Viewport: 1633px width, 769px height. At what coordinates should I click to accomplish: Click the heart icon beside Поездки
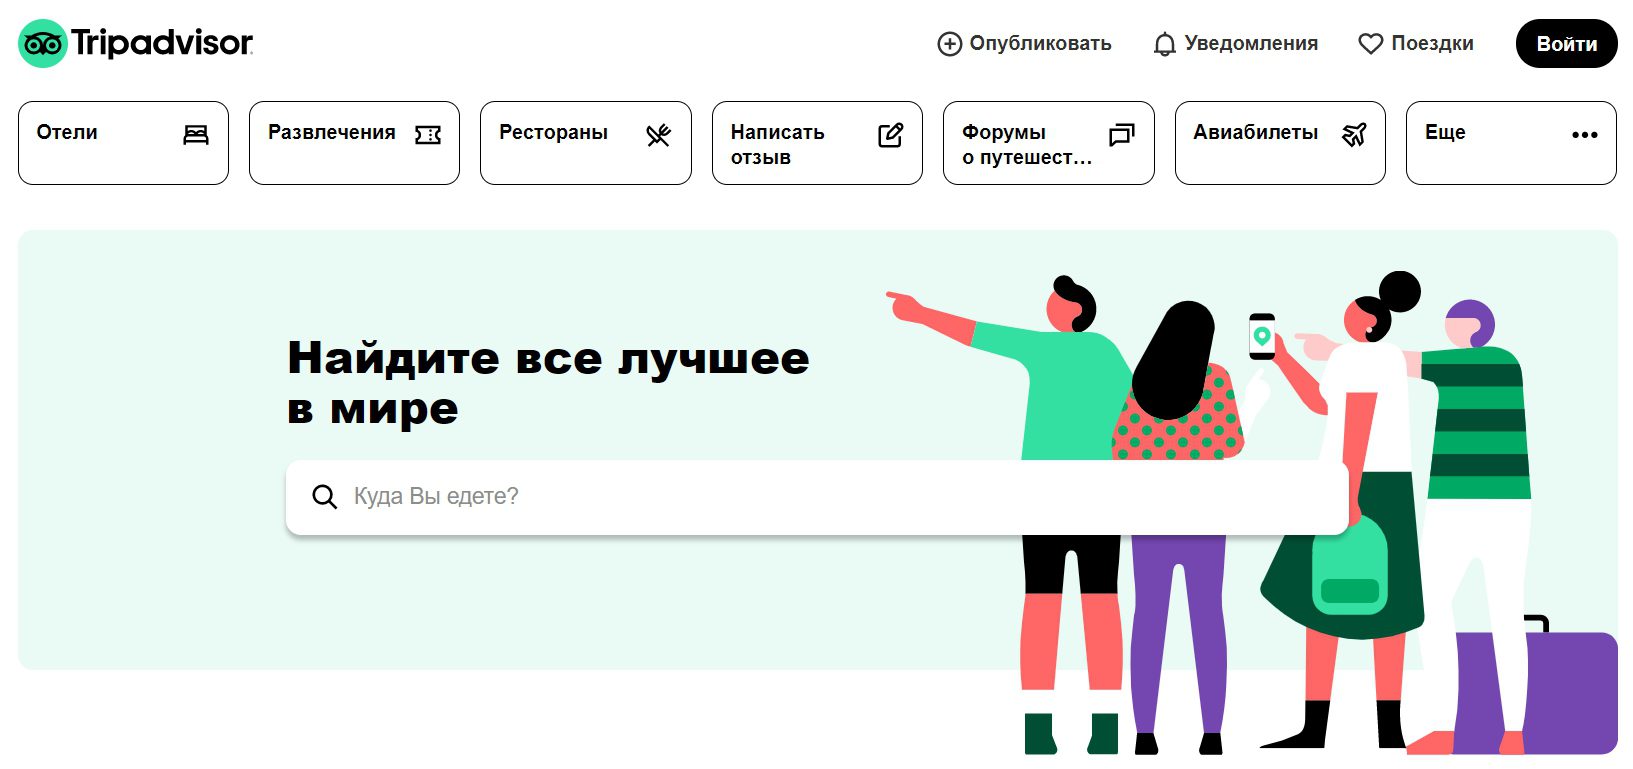tap(1370, 44)
